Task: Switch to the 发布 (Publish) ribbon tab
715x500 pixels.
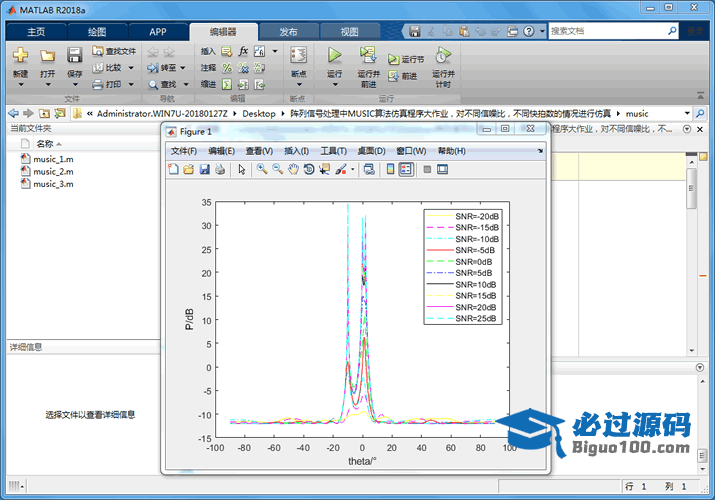Action: (288, 31)
